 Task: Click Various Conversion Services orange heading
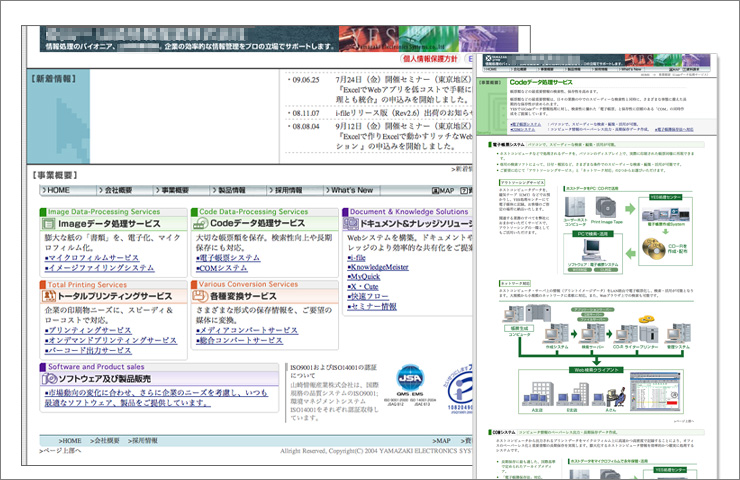tap(248, 284)
